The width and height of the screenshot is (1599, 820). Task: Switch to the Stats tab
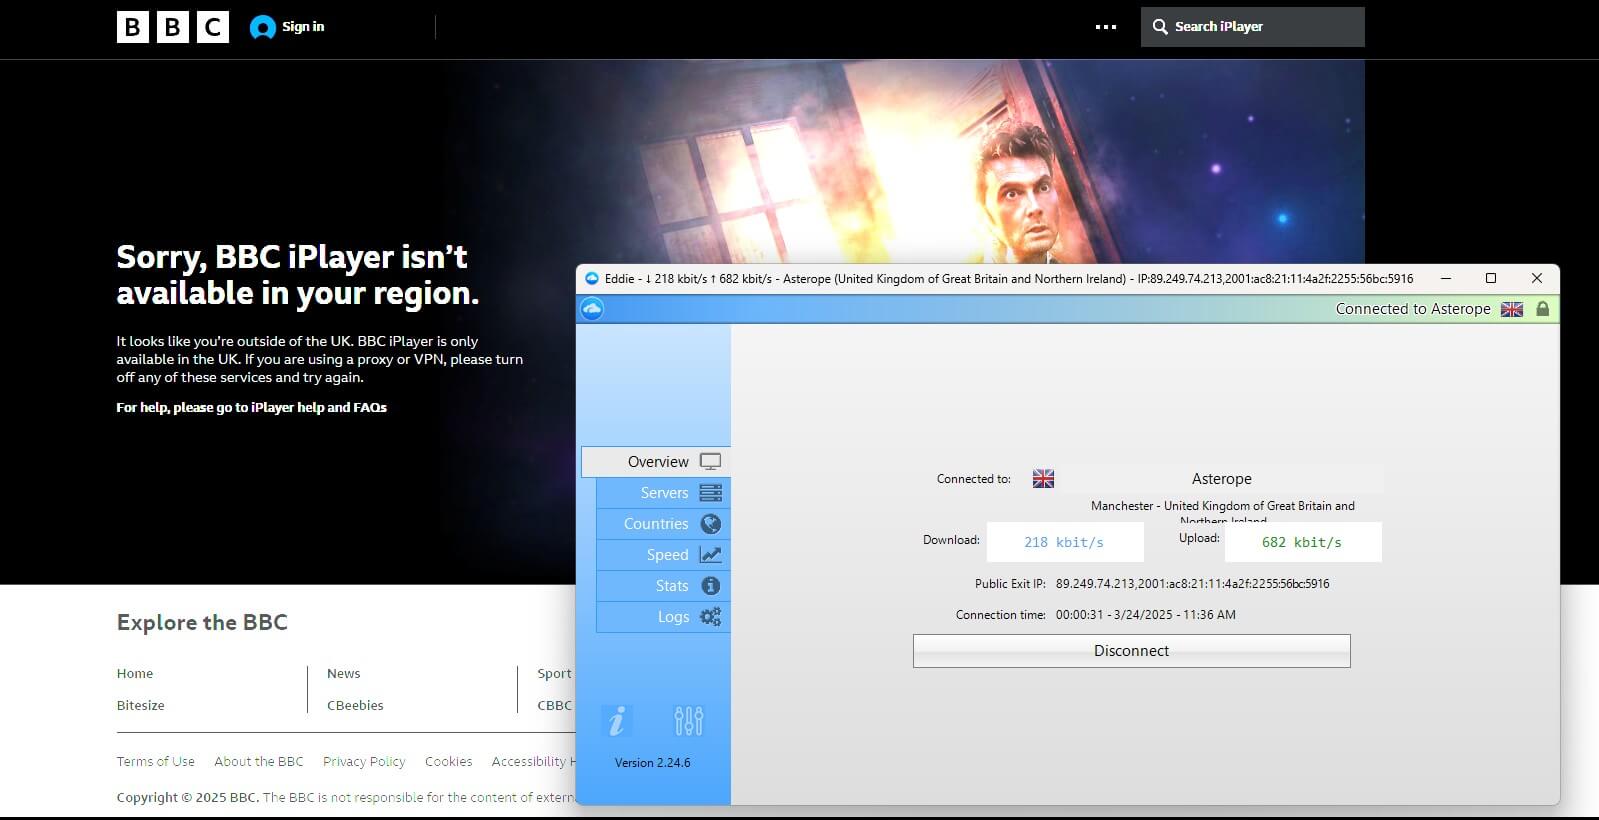(664, 586)
